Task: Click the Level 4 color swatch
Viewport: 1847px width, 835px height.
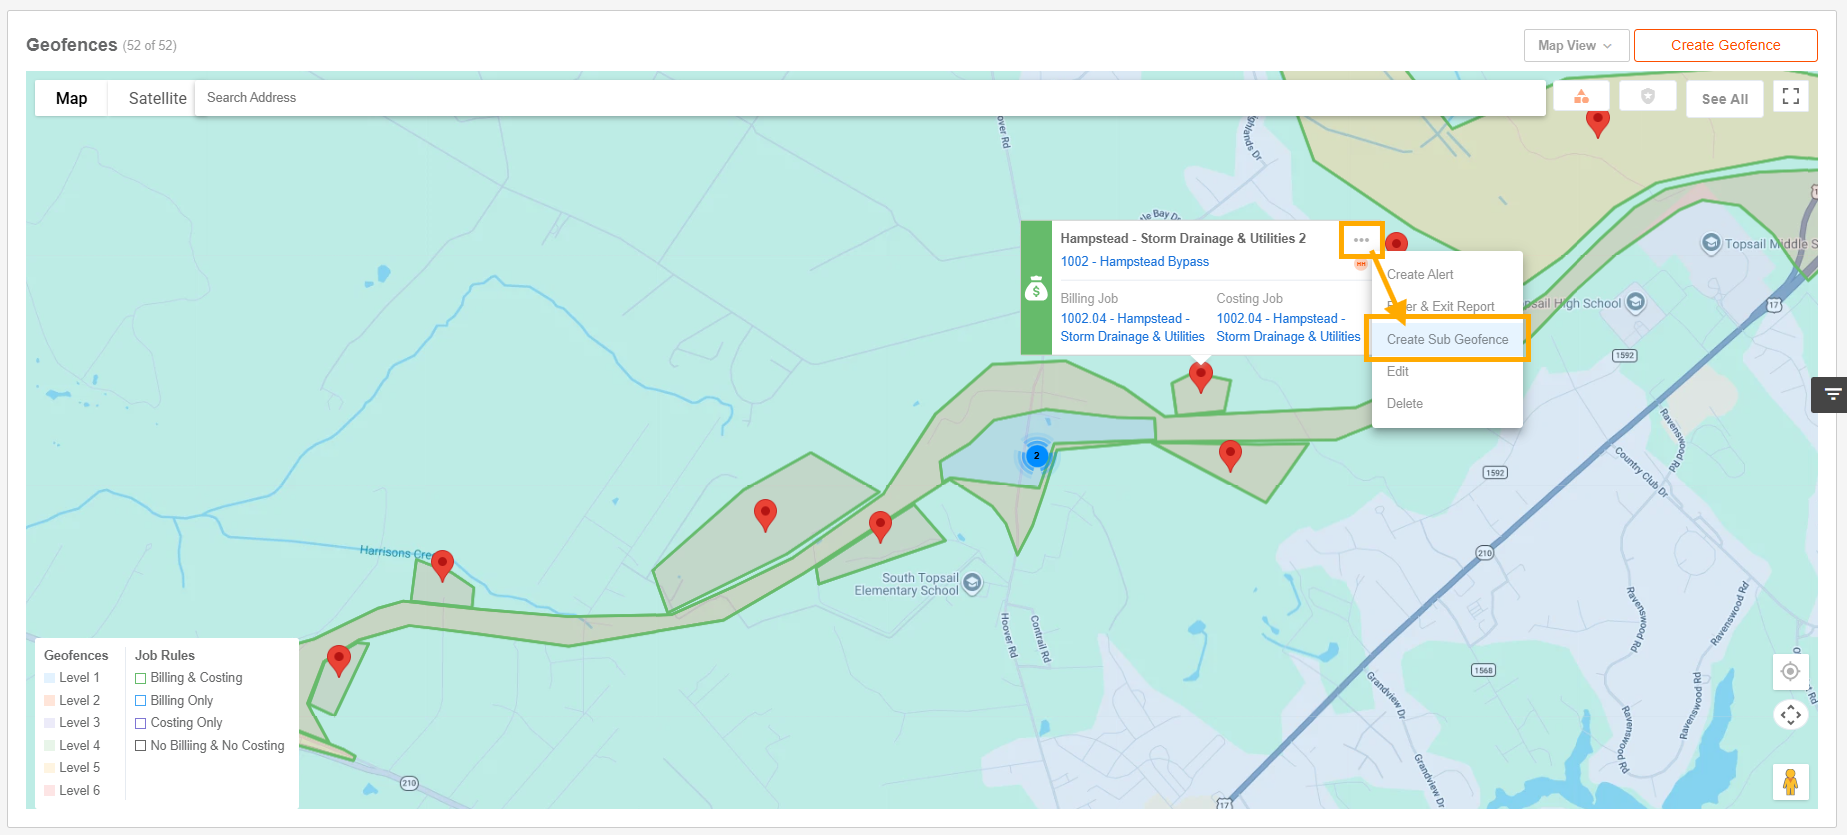Action: [x=50, y=746]
